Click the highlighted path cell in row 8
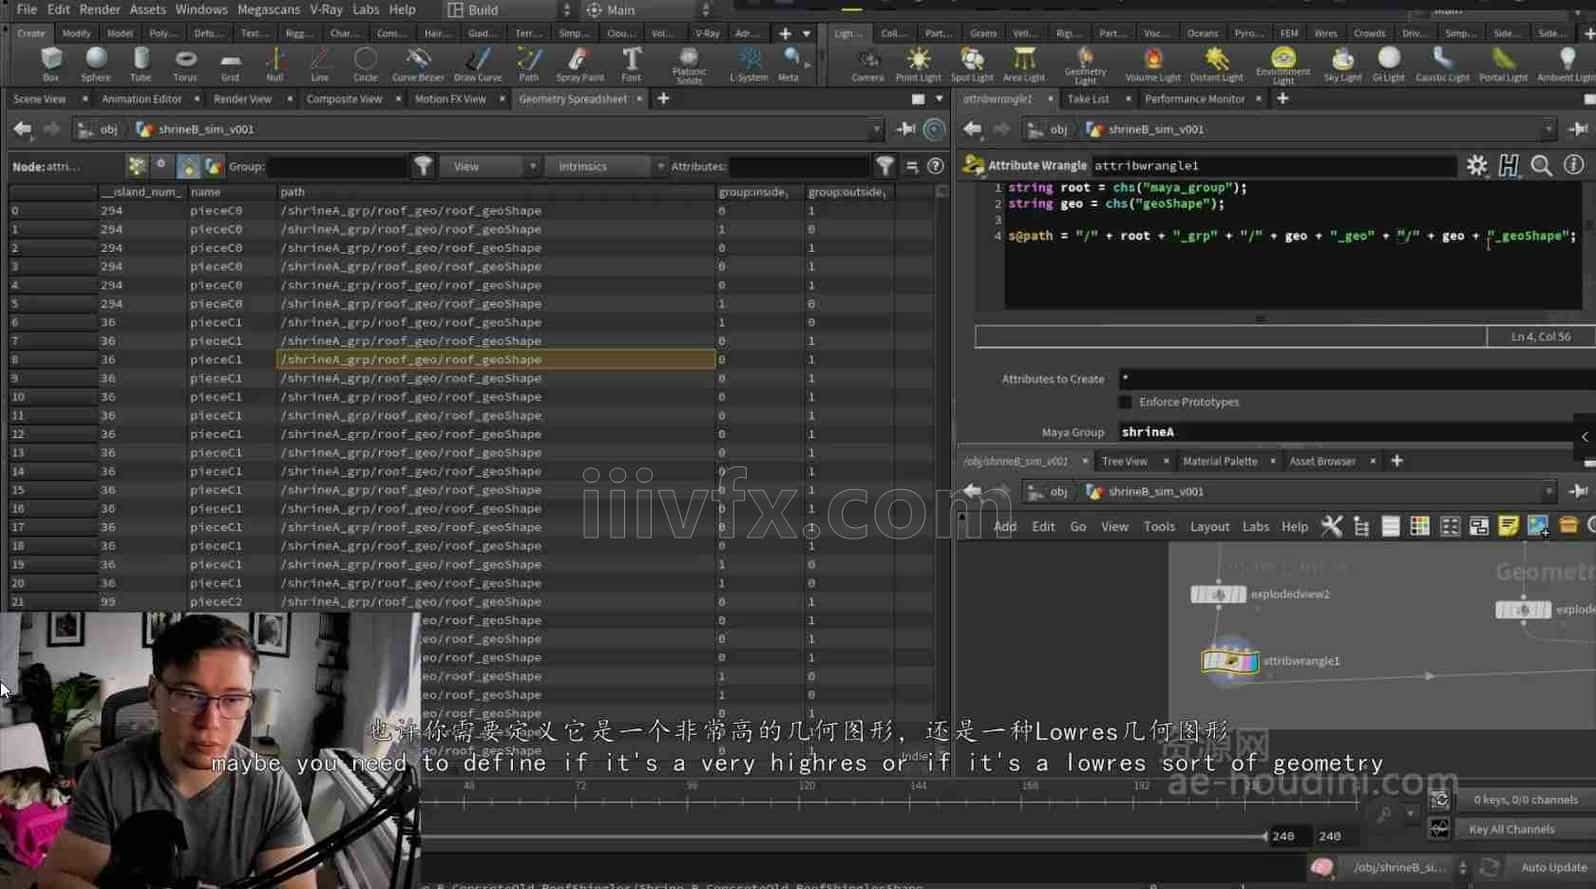 (495, 359)
